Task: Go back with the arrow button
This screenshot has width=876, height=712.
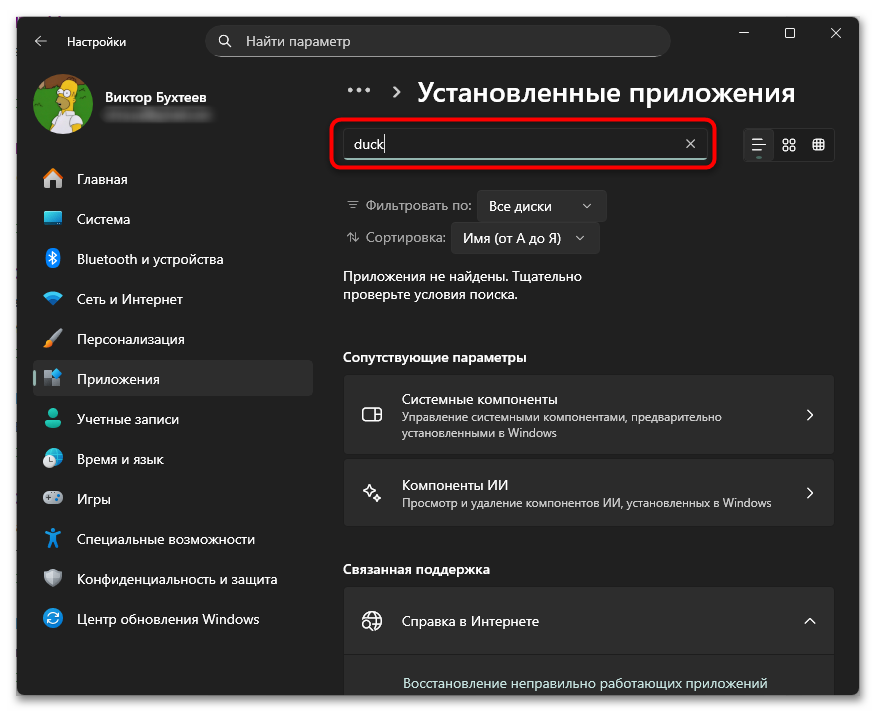Action: tap(40, 41)
